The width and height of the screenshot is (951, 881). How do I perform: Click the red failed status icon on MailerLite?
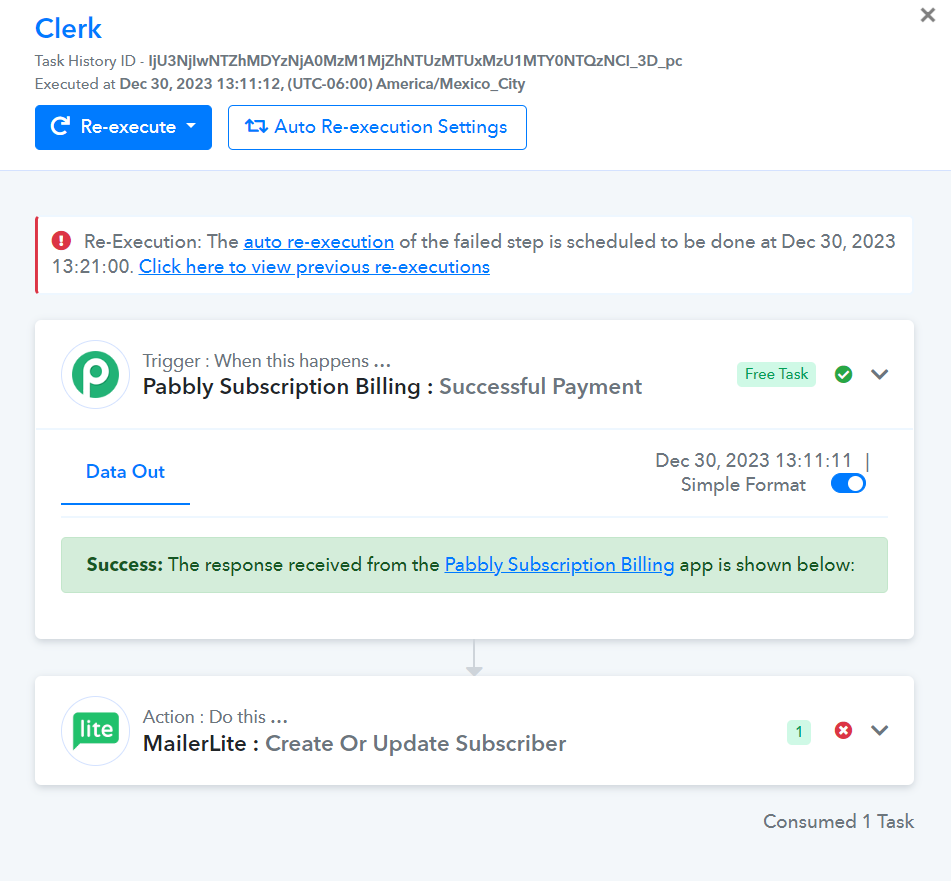click(x=843, y=731)
